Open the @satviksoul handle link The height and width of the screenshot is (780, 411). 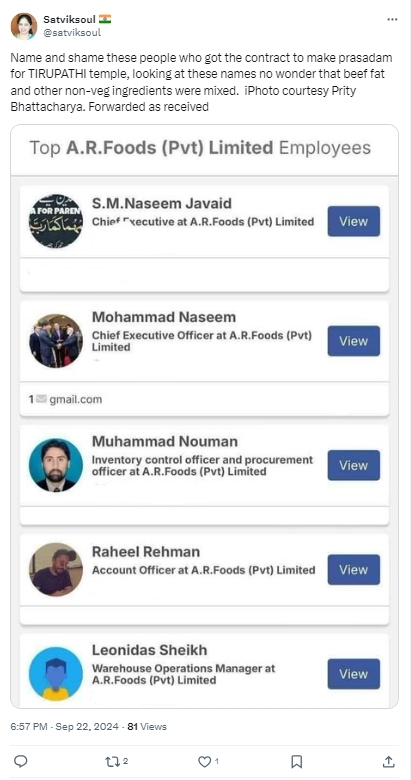tap(72, 32)
